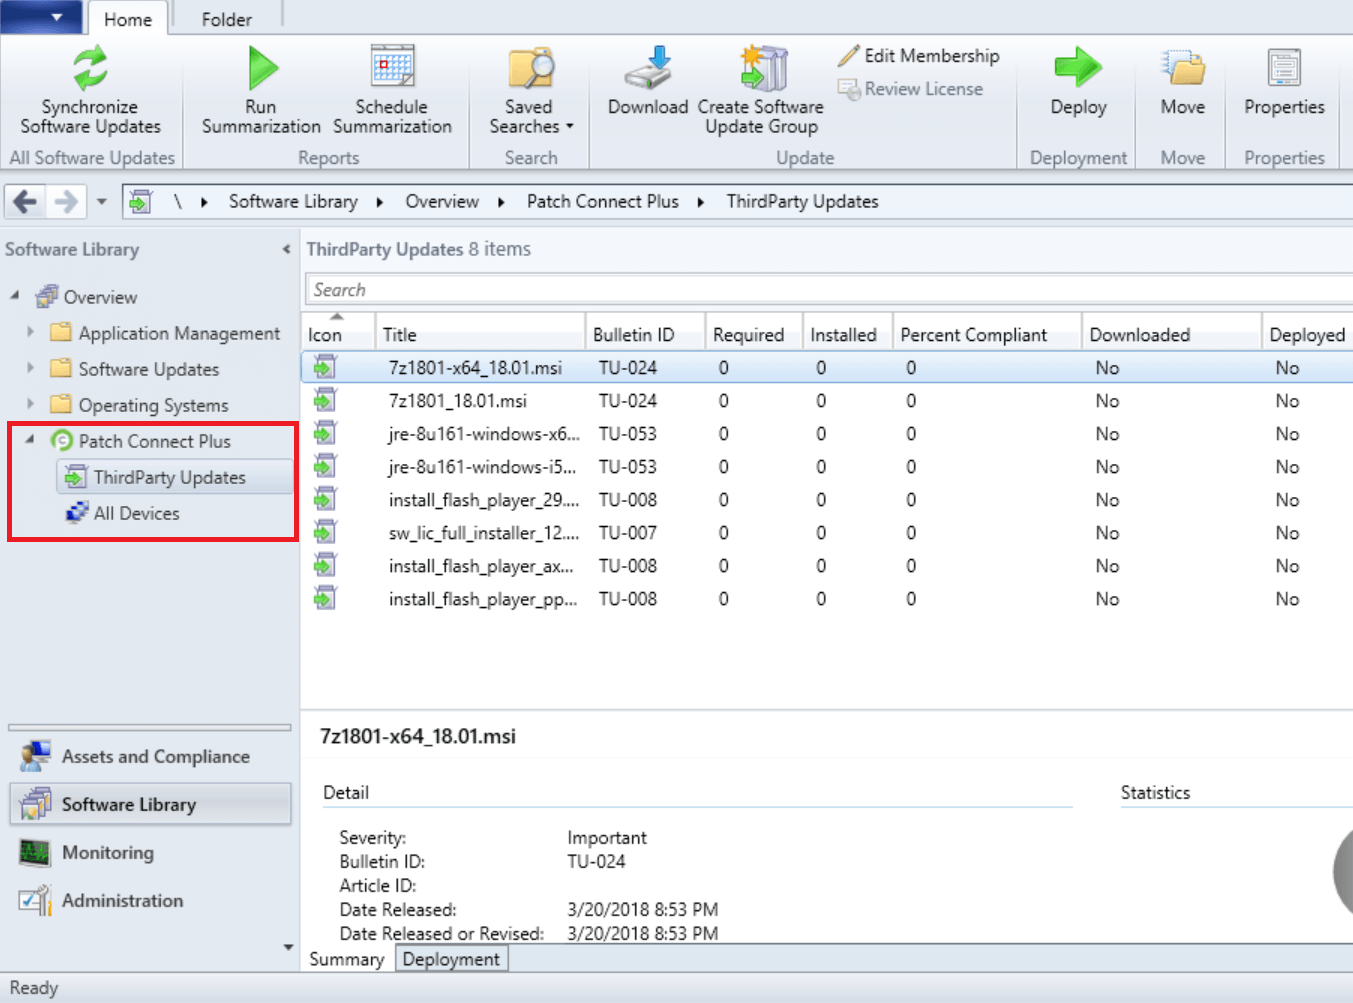This screenshot has height=1003, width=1353.
Task: Select All Devices in the tree
Action: [136, 513]
